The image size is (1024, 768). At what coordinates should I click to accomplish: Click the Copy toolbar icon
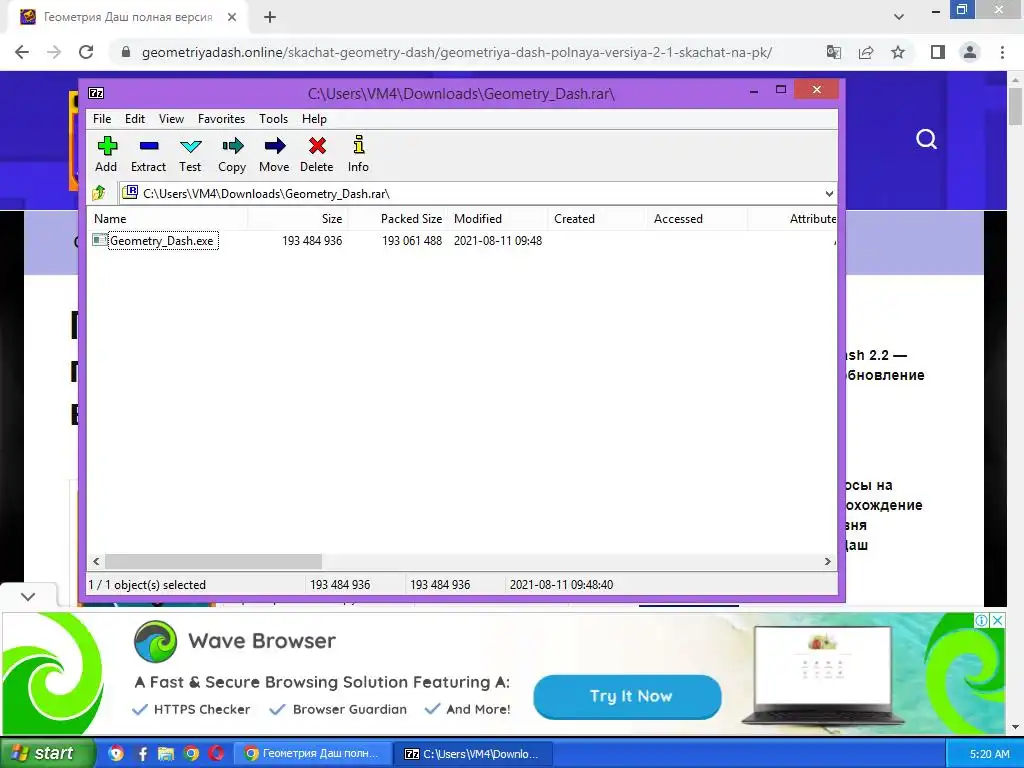click(x=232, y=154)
